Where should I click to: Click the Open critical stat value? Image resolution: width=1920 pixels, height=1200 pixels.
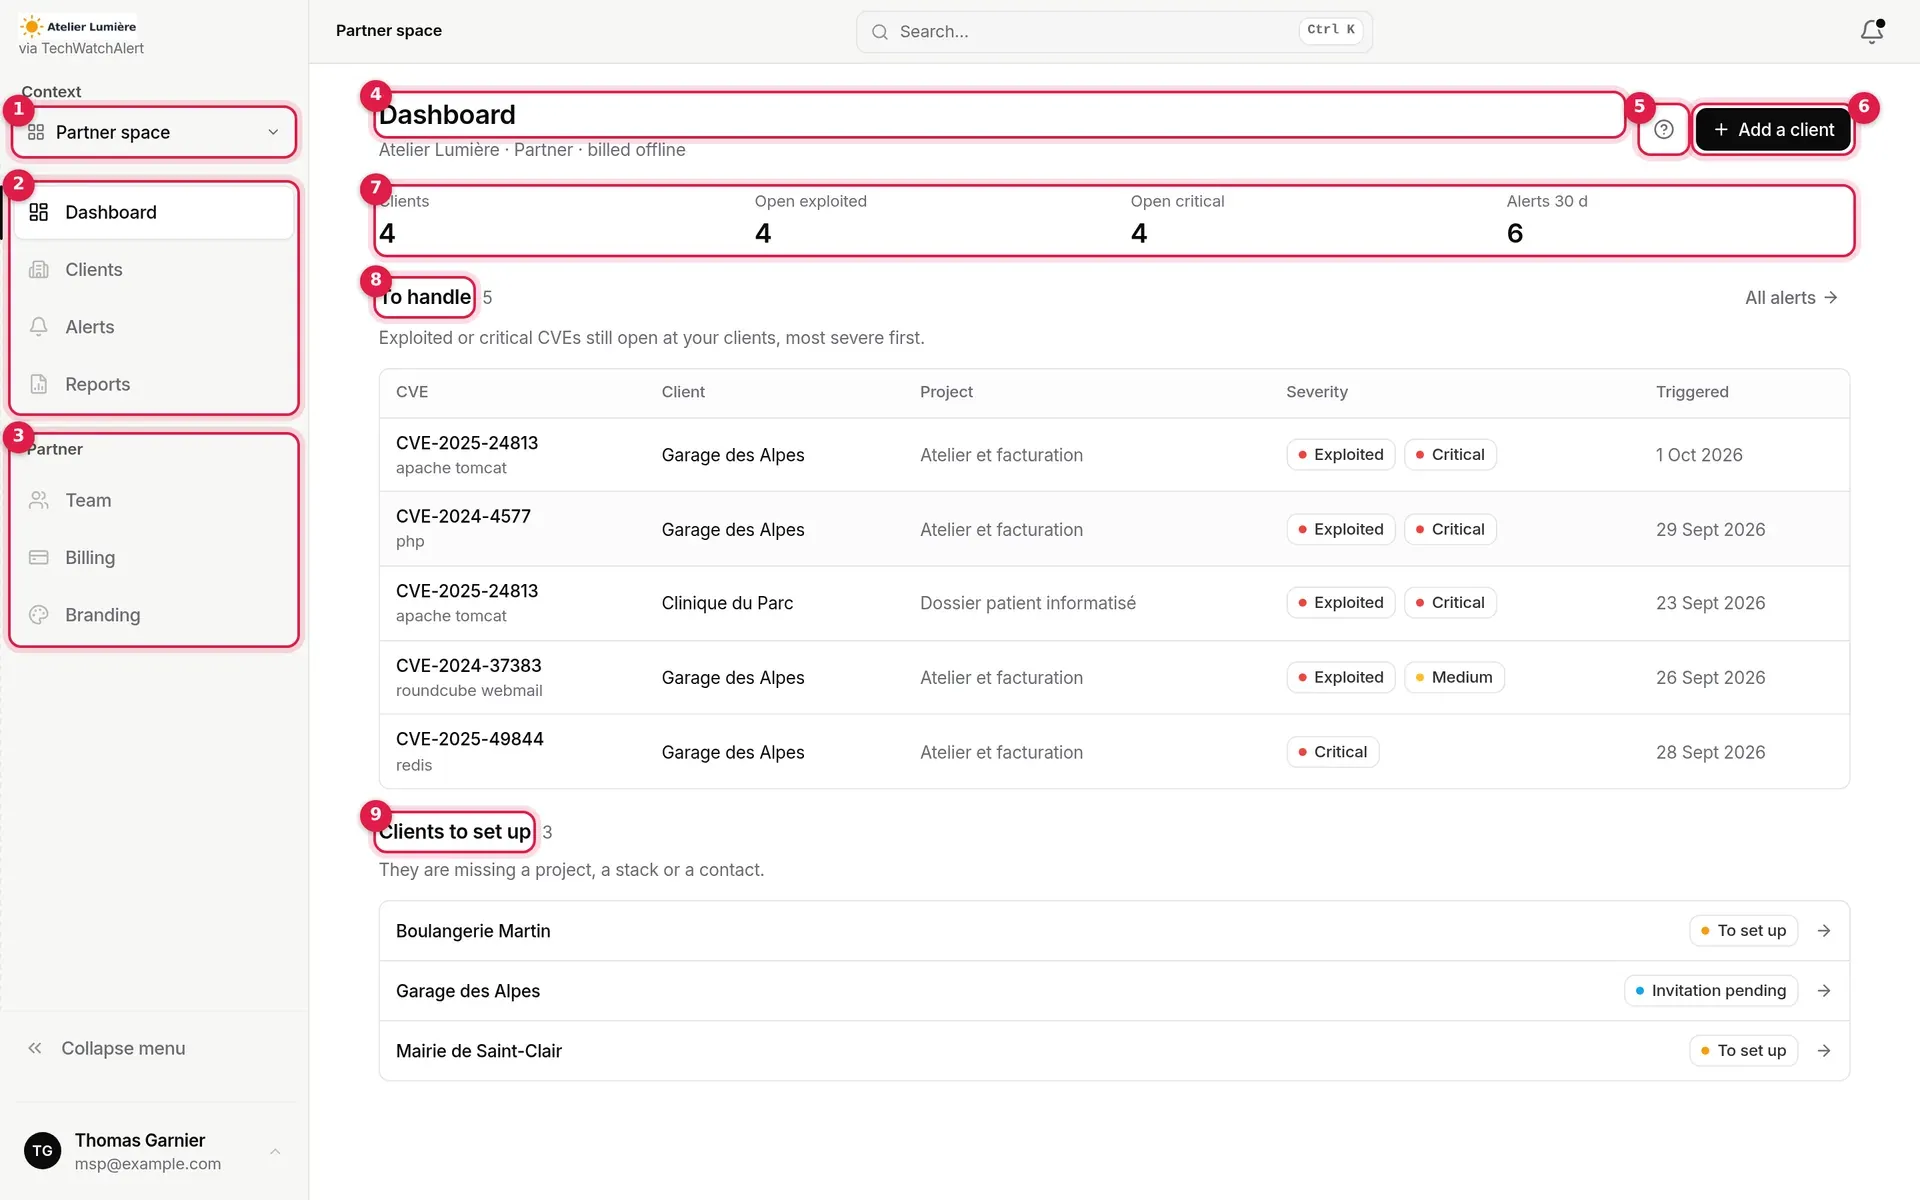coord(1139,233)
